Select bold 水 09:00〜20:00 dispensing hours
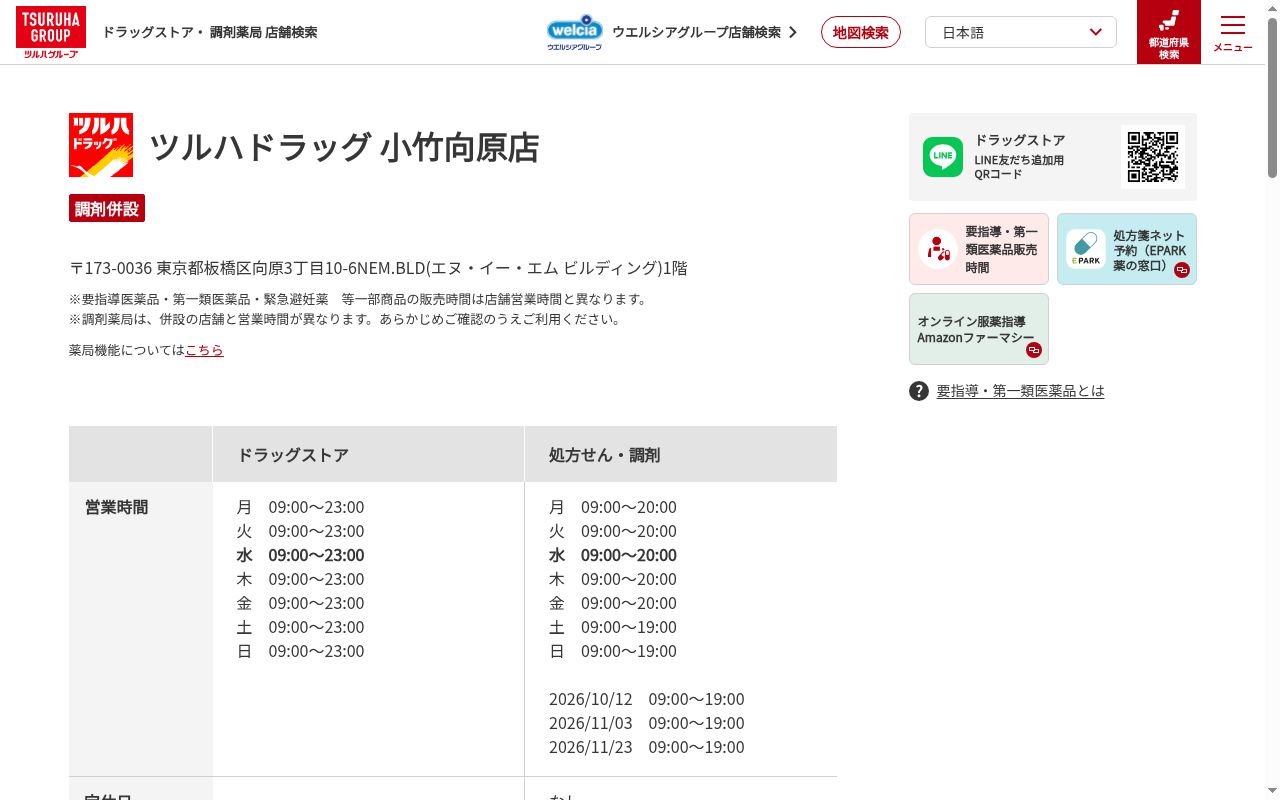This screenshot has width=1280, height=800. [613, 555]
